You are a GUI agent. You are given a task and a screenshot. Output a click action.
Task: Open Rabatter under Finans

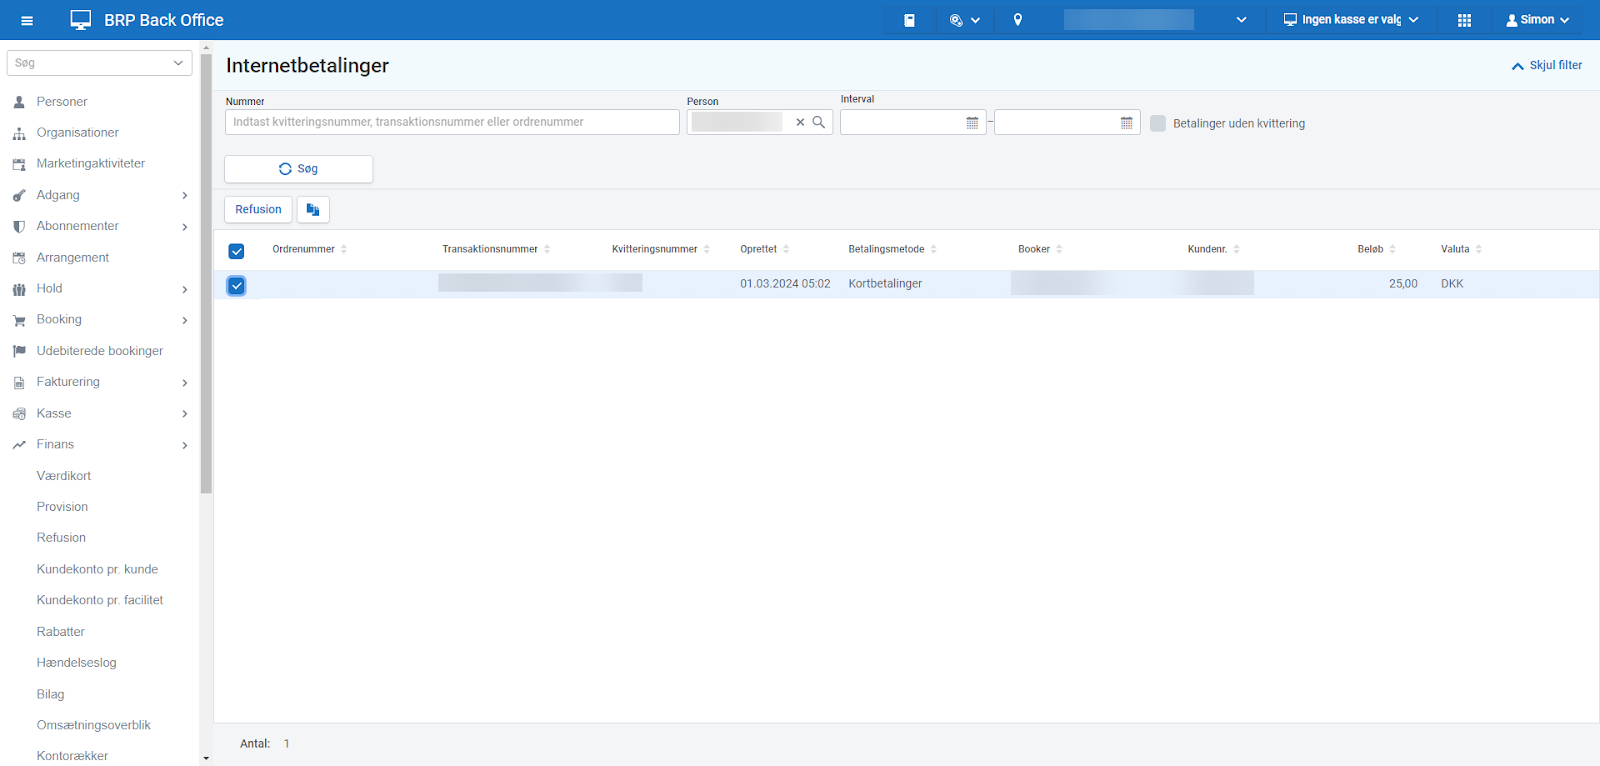click(61, 632)
